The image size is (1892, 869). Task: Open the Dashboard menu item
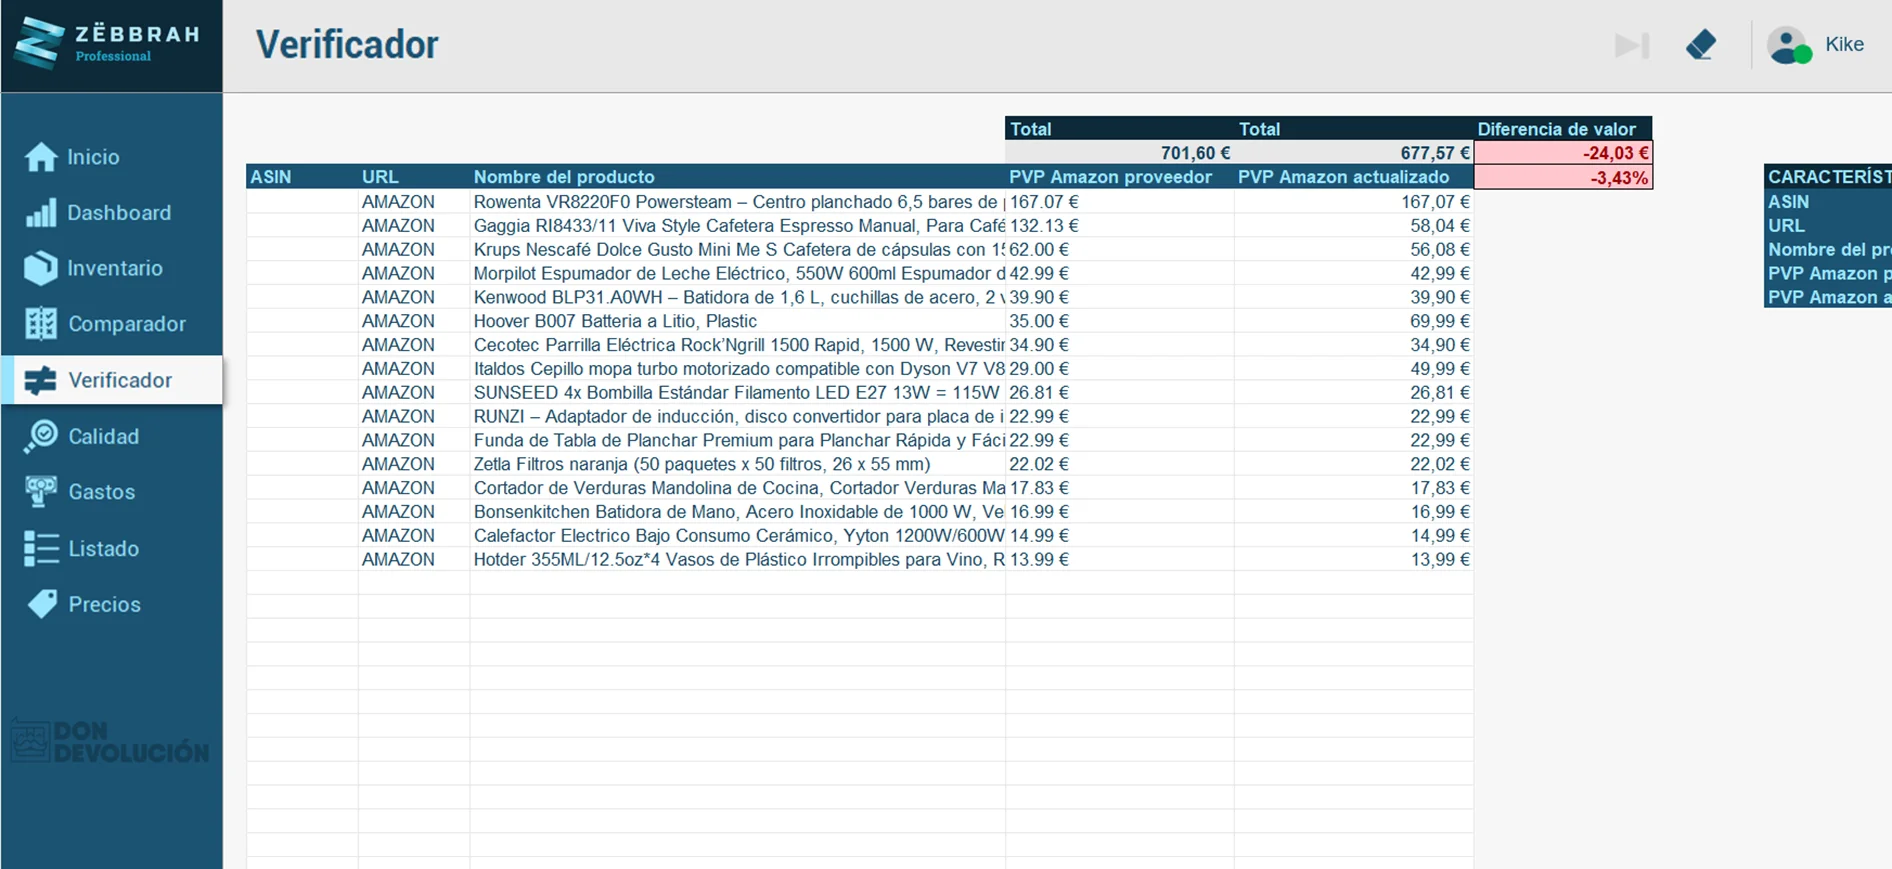coord(119,213)
